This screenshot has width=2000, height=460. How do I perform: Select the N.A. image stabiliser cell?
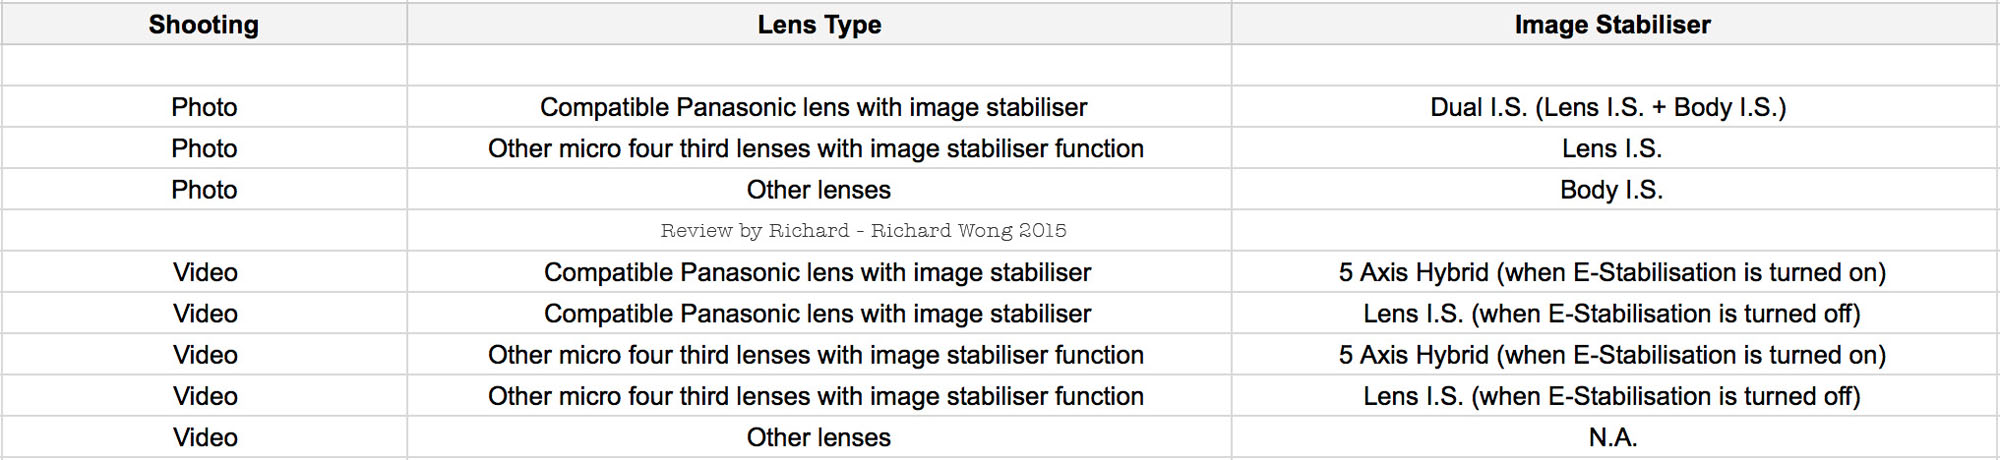point(1612,437)
